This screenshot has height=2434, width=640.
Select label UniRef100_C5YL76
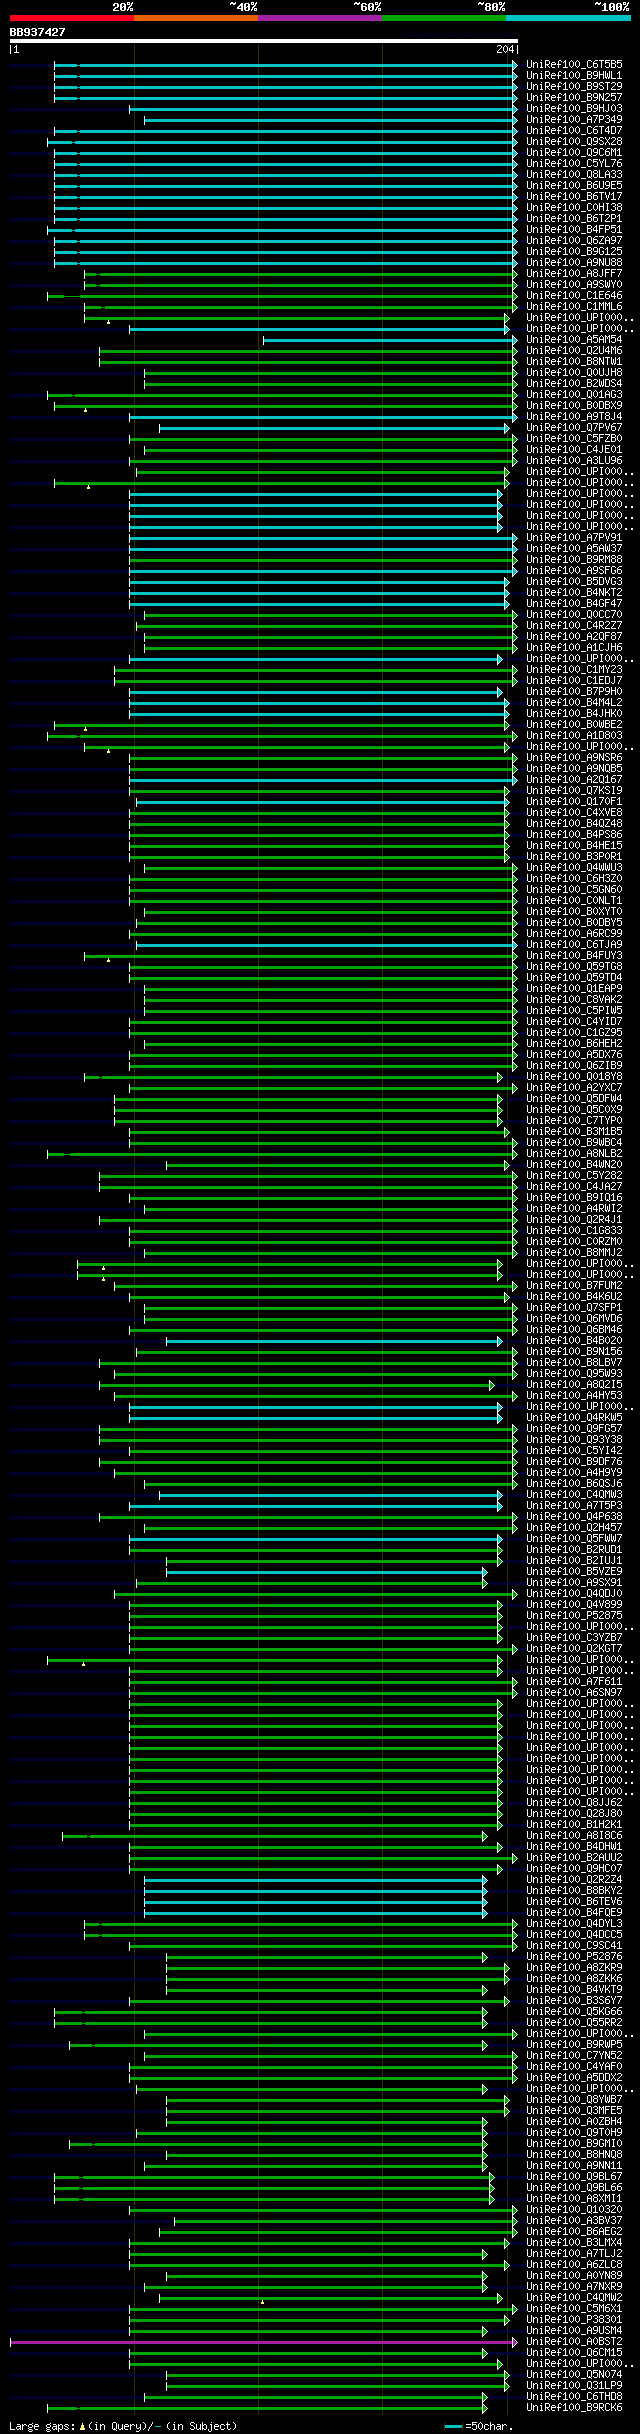[x=574, y=164]
